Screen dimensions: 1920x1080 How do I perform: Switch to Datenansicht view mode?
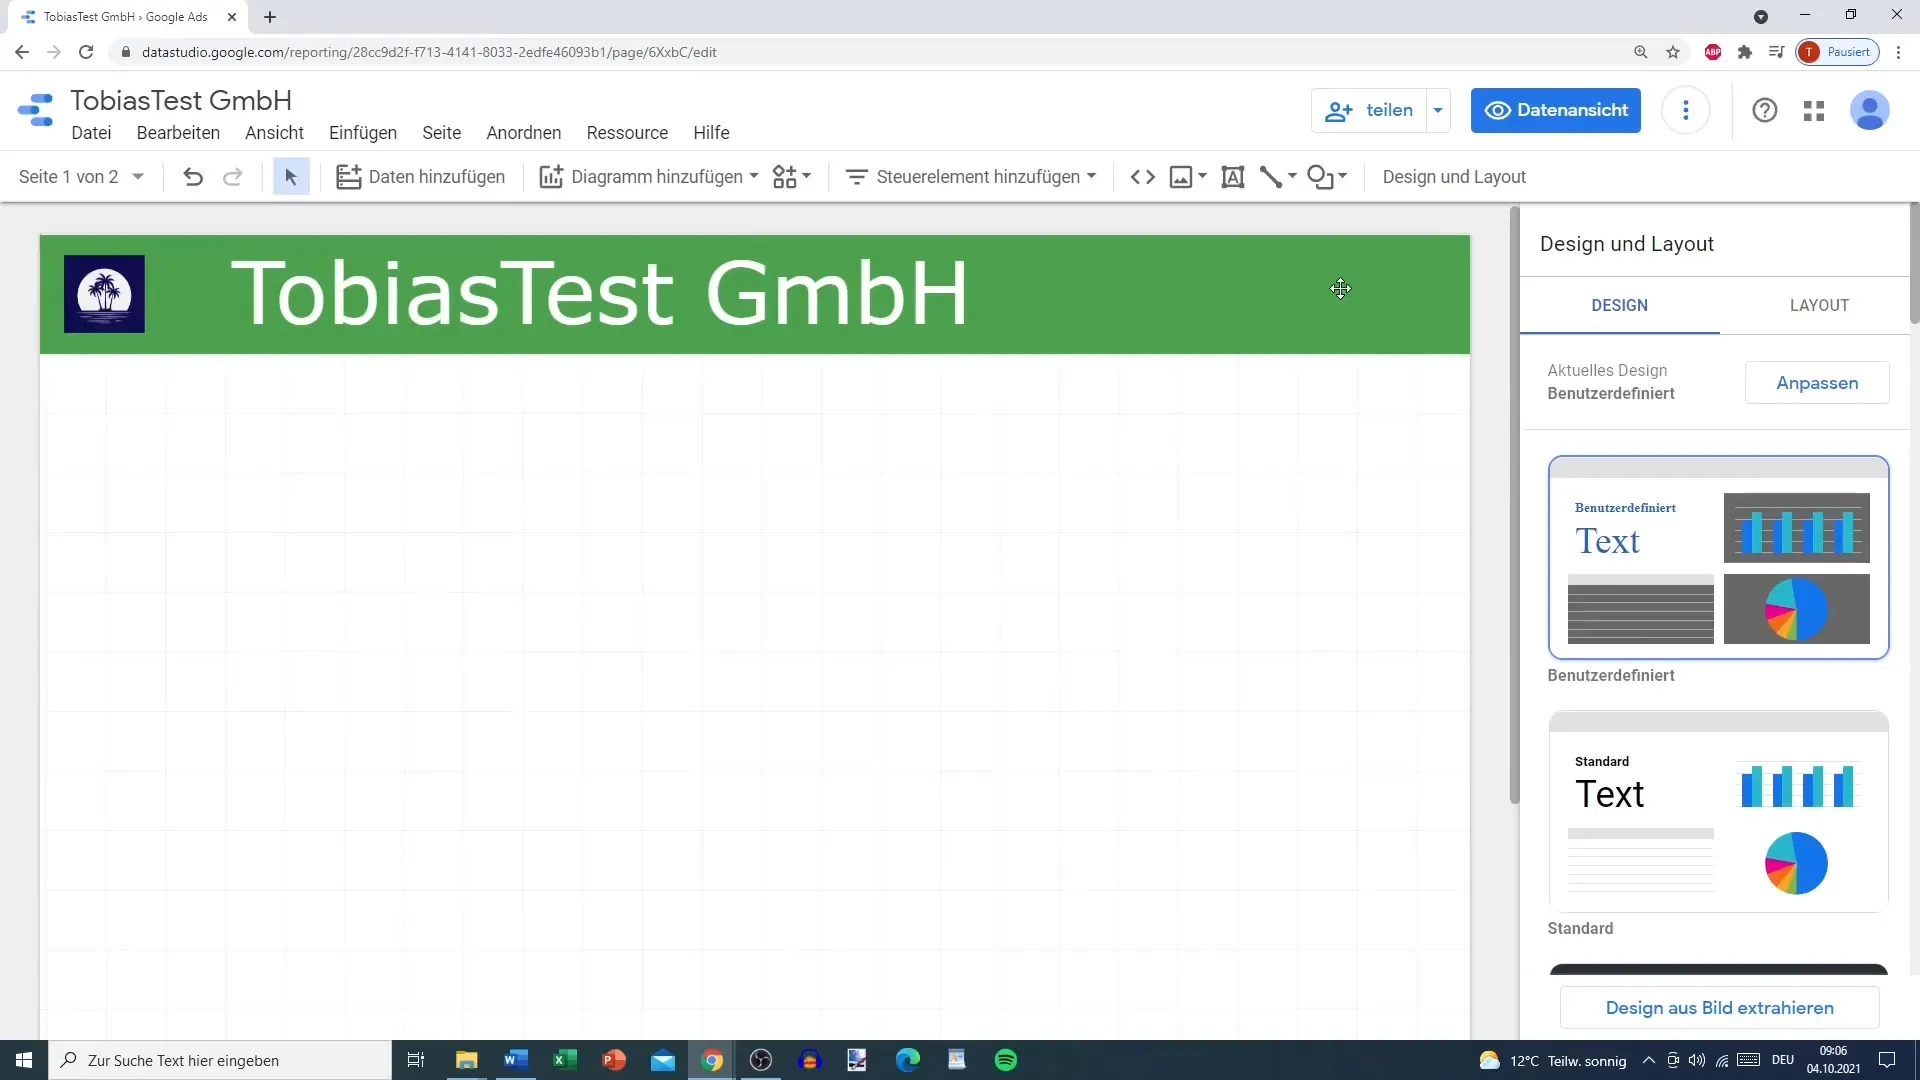point(1556,110)
